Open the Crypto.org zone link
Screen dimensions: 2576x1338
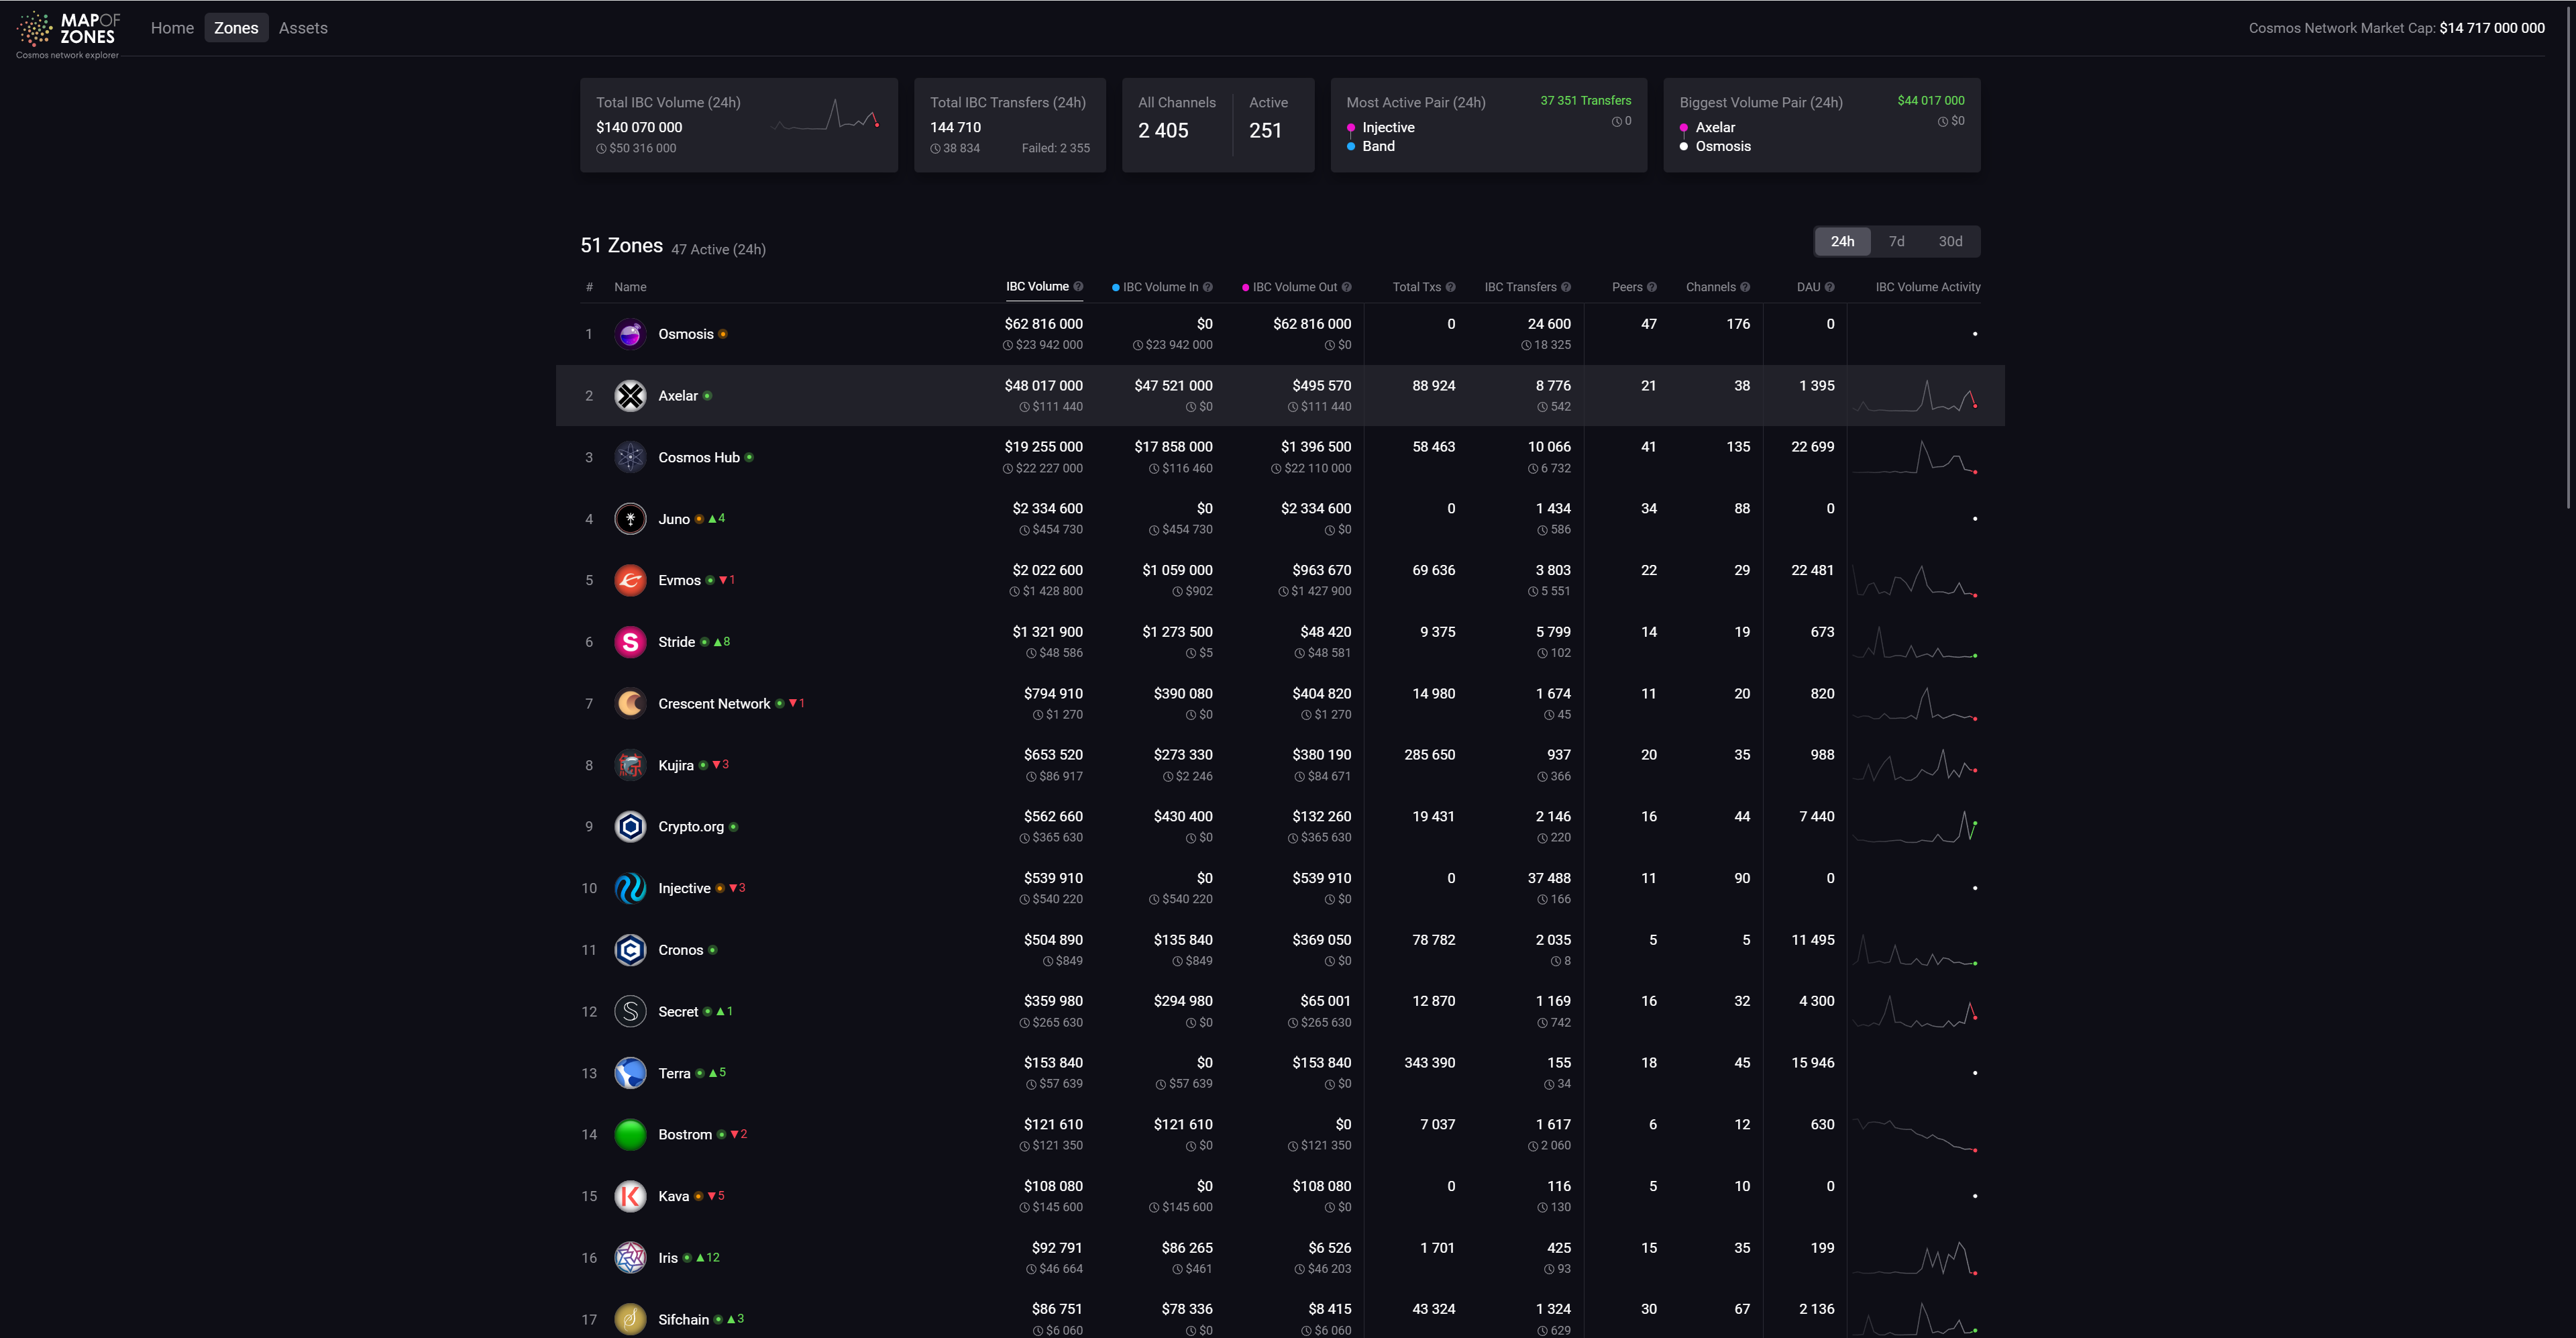[x=690, y=827]
